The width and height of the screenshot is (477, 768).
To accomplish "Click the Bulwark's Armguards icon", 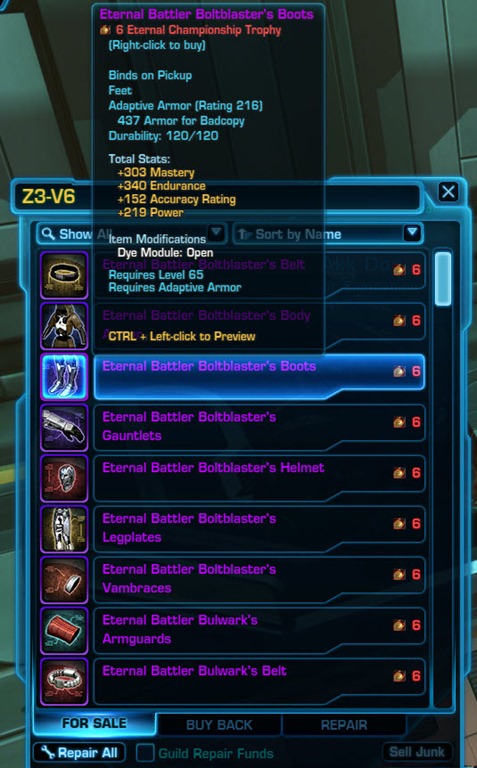I will tap(64, 631).
